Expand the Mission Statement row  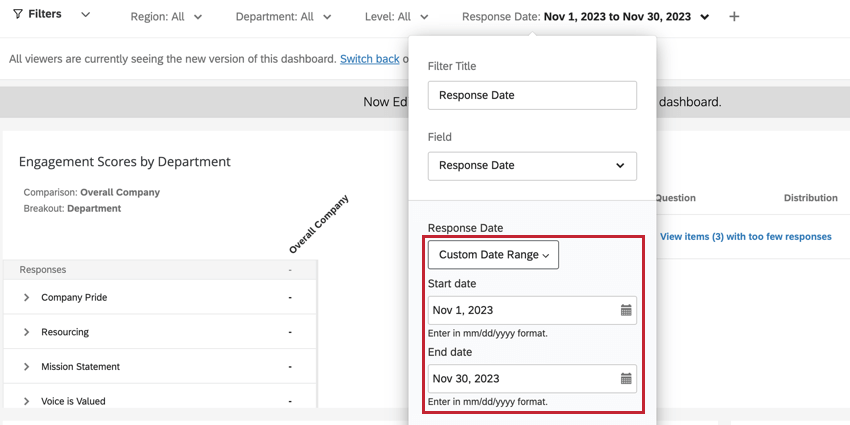[x=27, y=367]
